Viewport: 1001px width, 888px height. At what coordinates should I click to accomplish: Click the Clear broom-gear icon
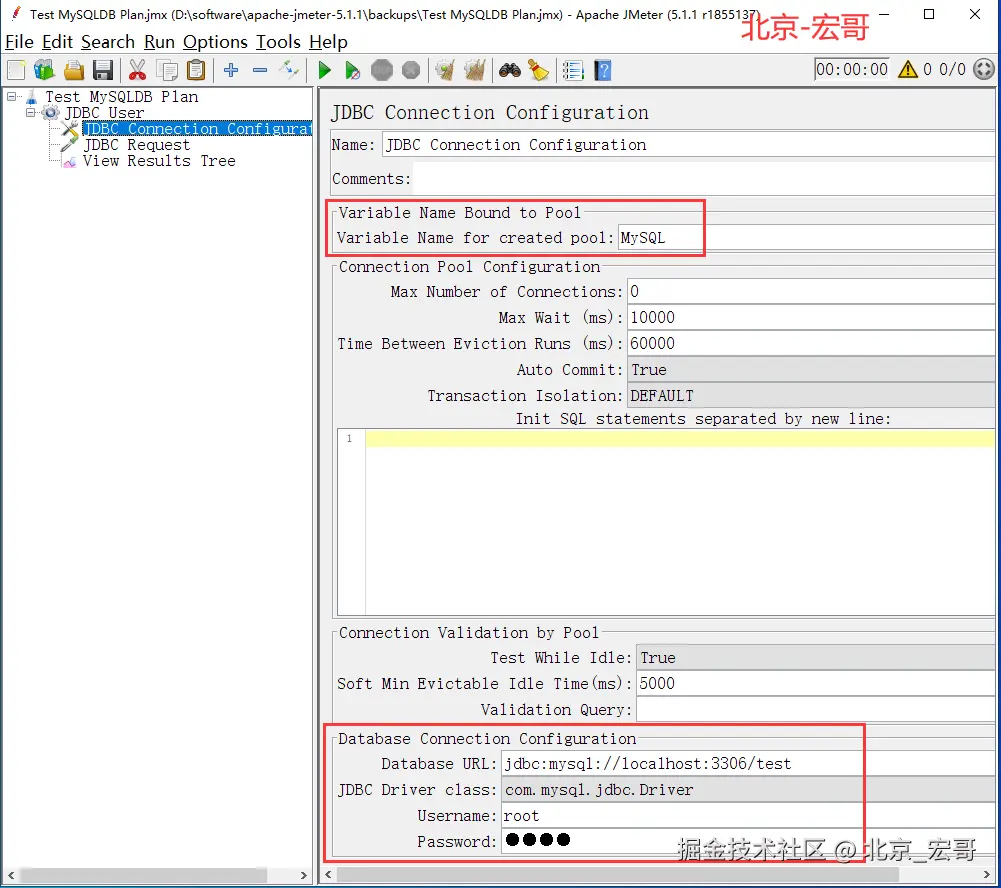click(445, 70)
